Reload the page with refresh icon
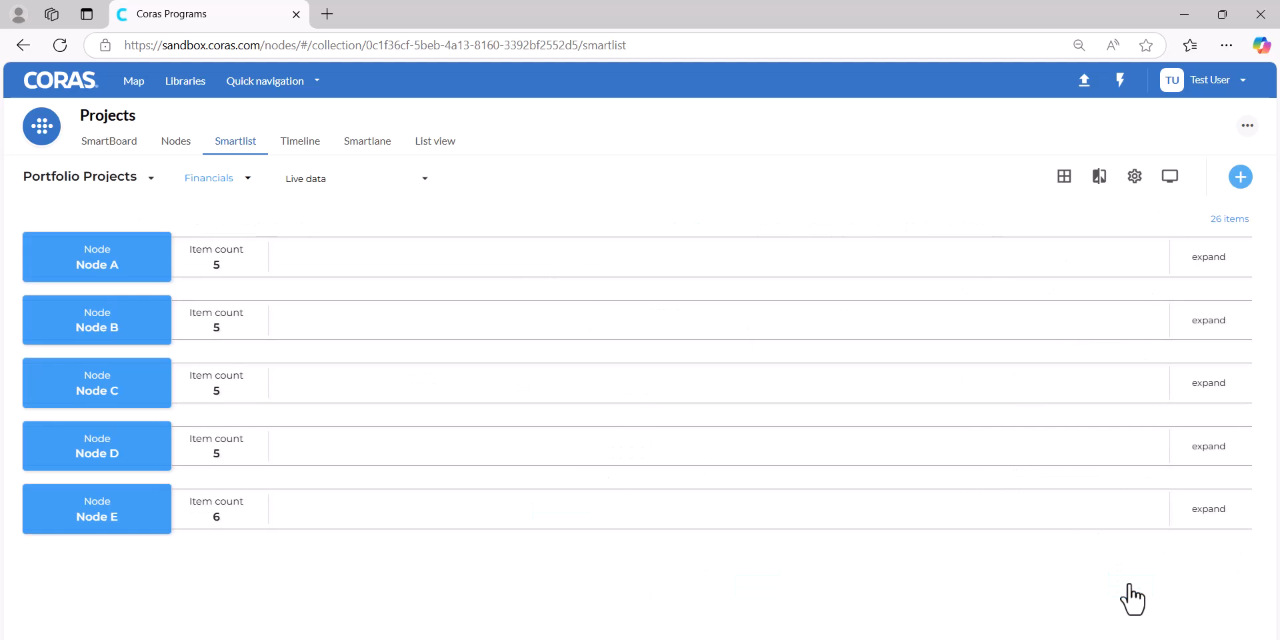 point(60,45)
